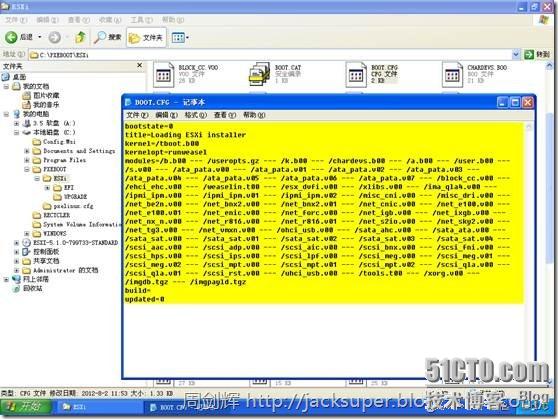This screenshot has width=558, height=419.
Task: Maximize the BOOT.CFG Notepad window
Action: pyautogui.click(x=515, y=103)
